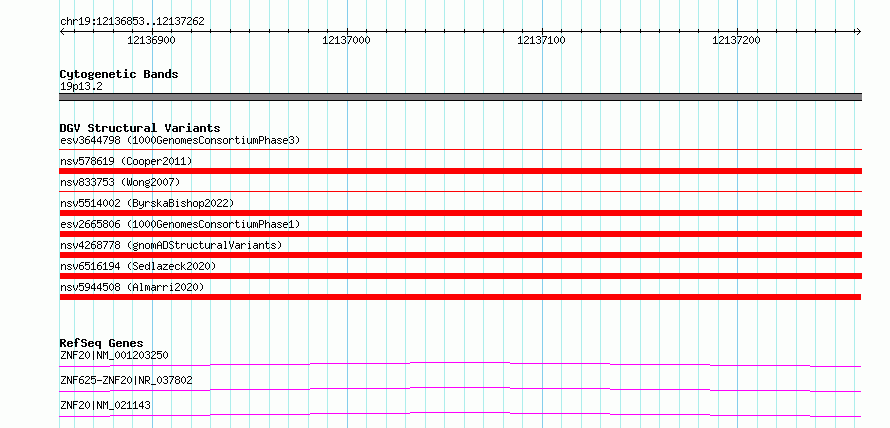Image resolution: width=890 pixels, height=428 pixels.
Task: Open variant esv2665806 (1000GenomesConsortiumPhase1) label
Action: pyautogui.click(x=180, y=224)
